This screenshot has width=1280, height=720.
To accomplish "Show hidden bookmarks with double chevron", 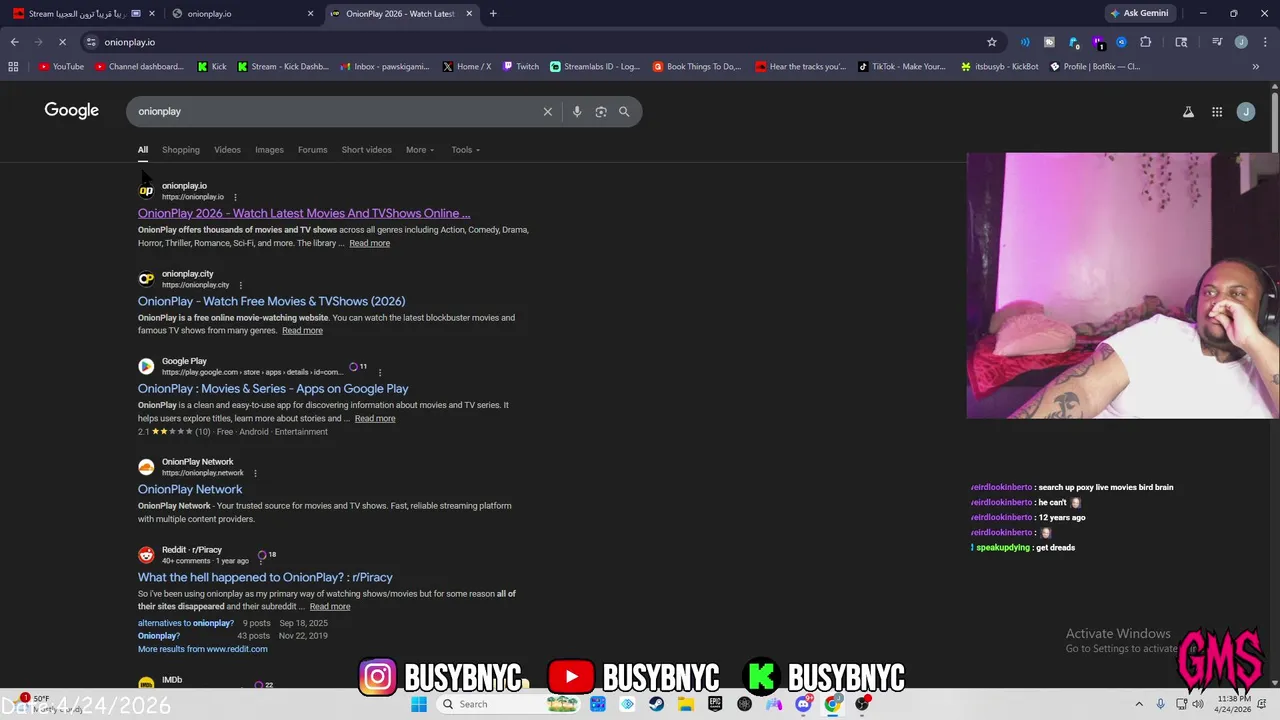I will pos(1256,67).
